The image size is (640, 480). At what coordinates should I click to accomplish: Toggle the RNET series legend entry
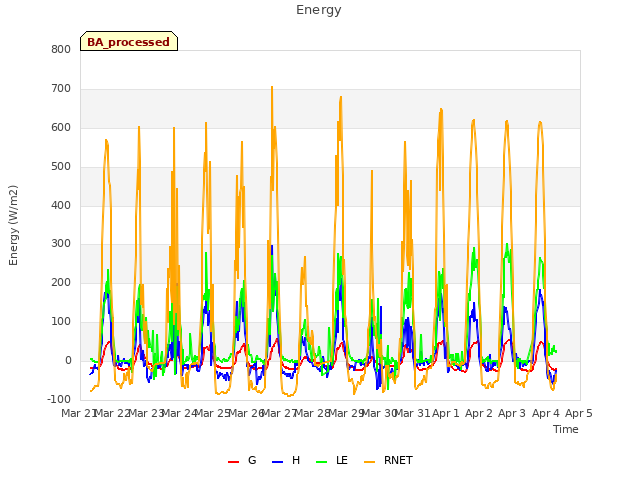click(388, 460)
